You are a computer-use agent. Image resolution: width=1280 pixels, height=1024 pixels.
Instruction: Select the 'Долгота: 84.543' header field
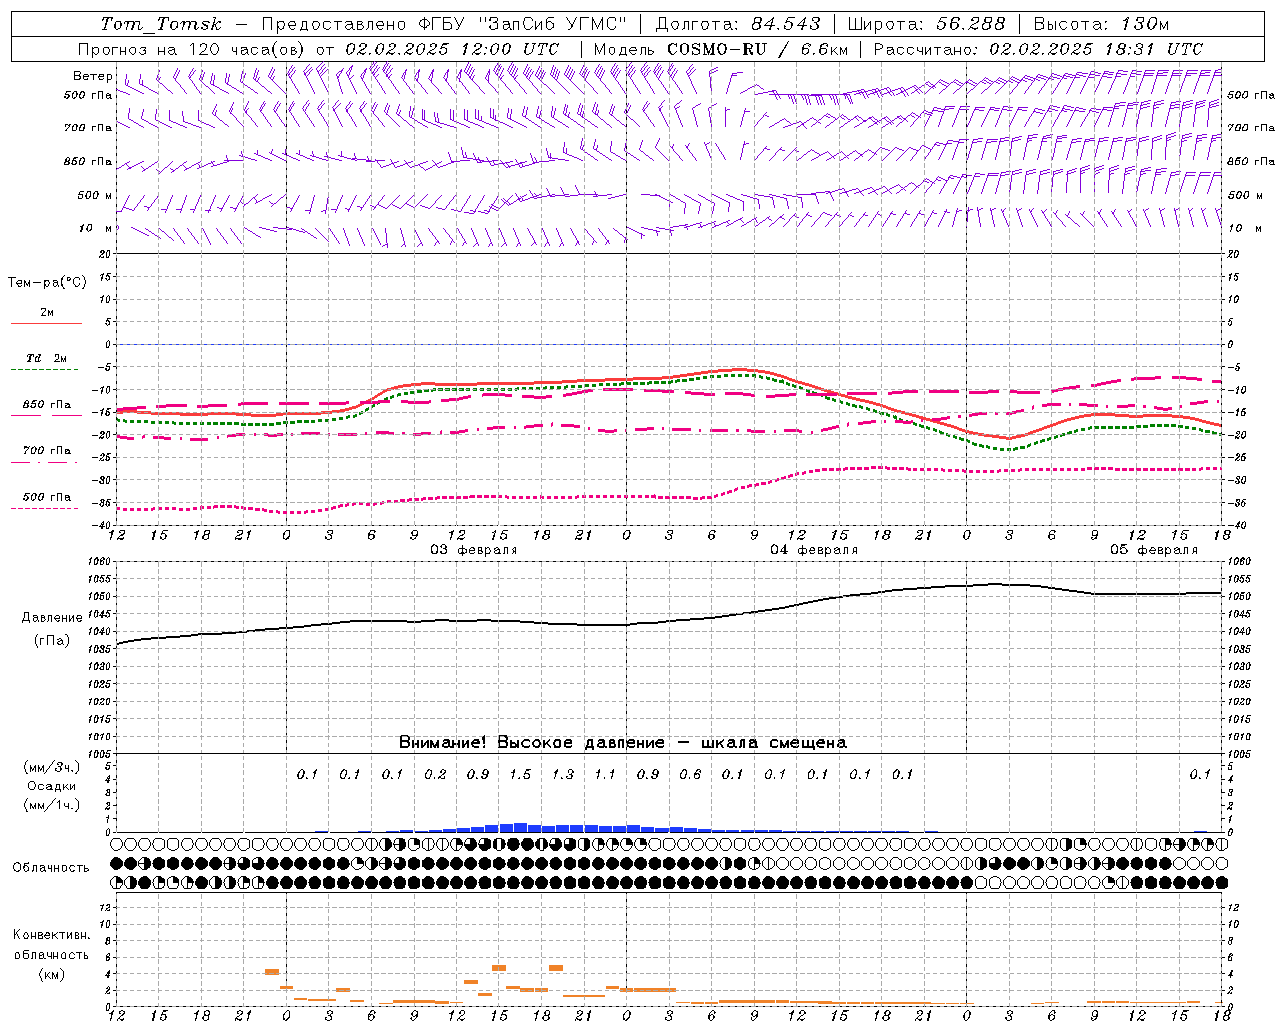click(738, 24)
